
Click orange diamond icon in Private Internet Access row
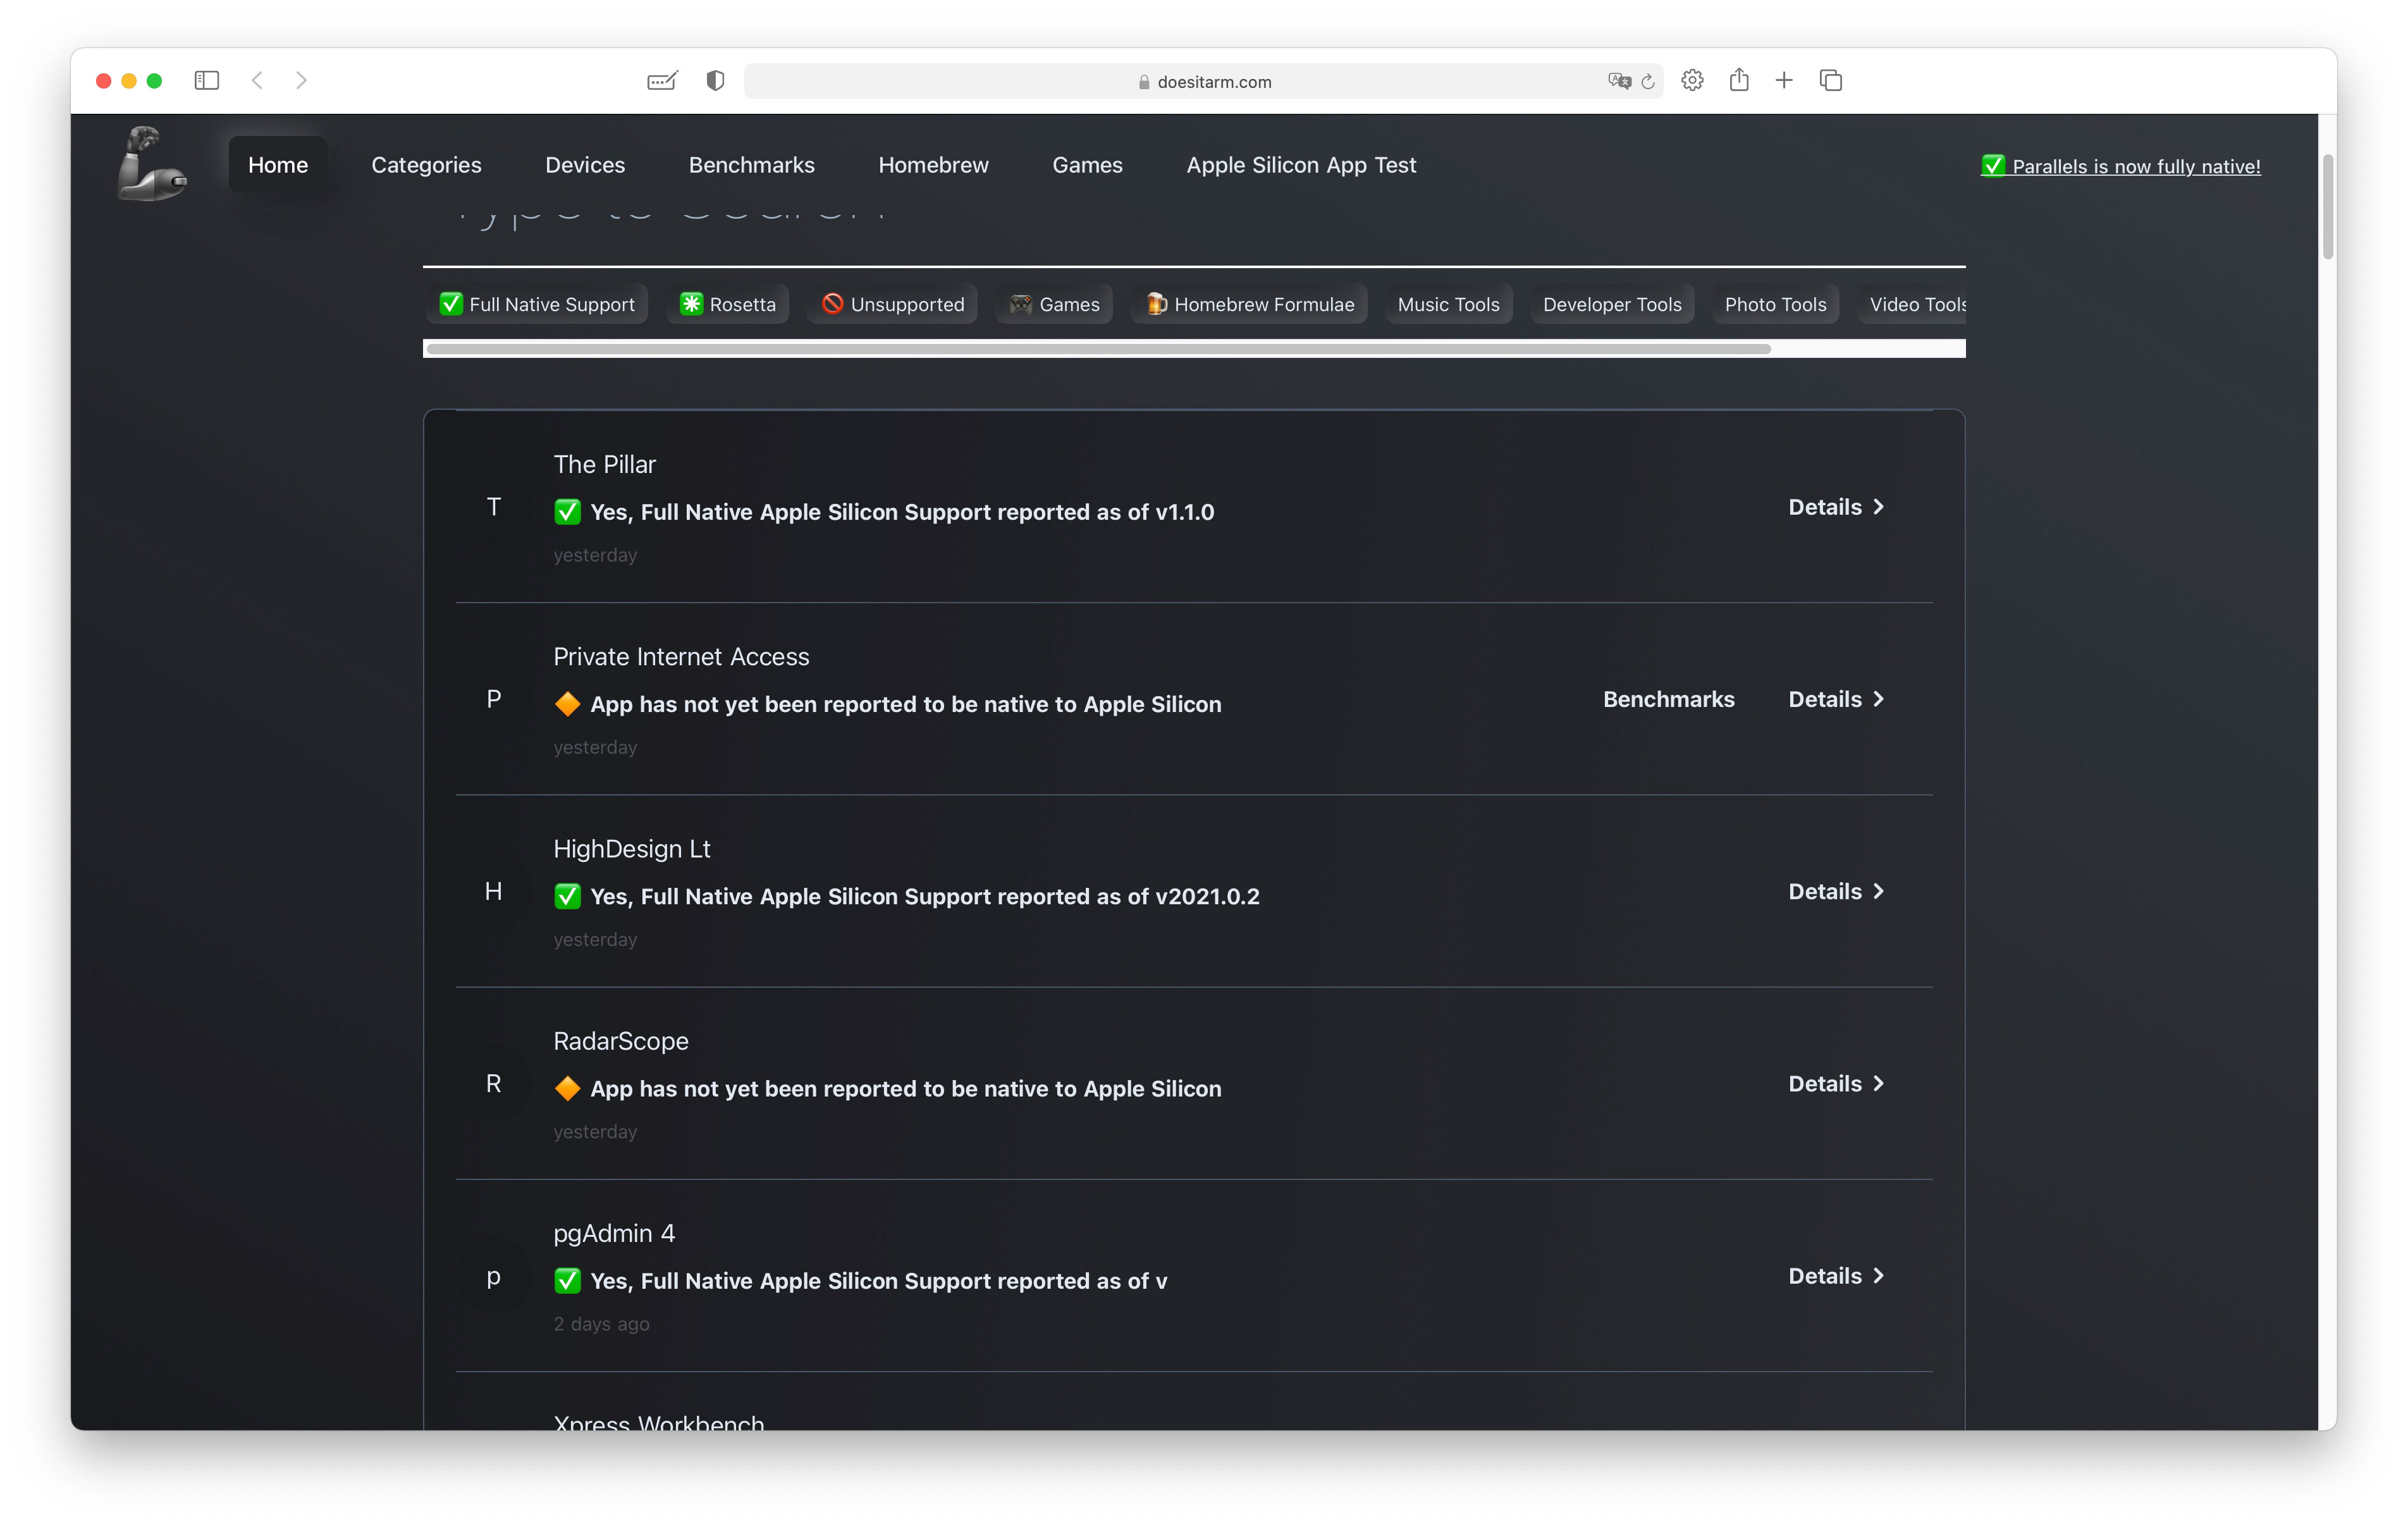coord(567,704)
